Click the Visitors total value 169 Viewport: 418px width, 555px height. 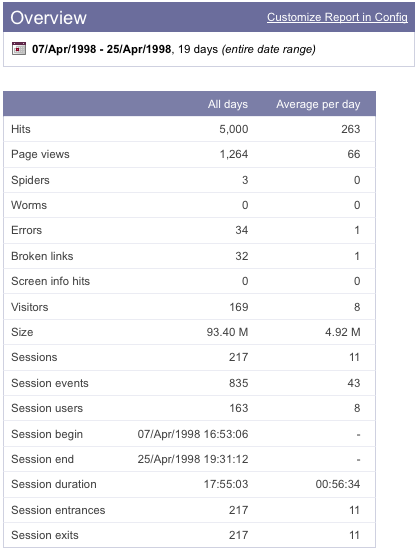[x=239, y=307]
